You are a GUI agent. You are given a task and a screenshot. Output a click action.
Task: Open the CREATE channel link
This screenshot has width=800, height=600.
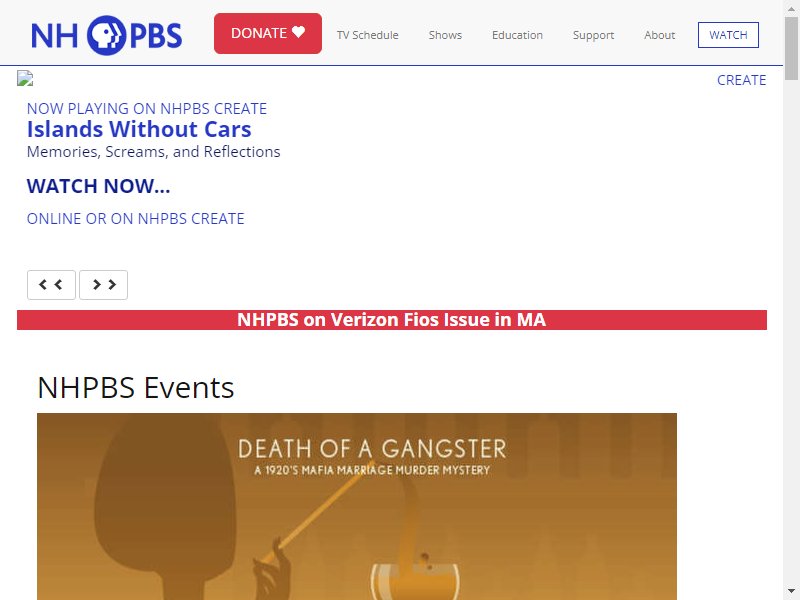741,80
